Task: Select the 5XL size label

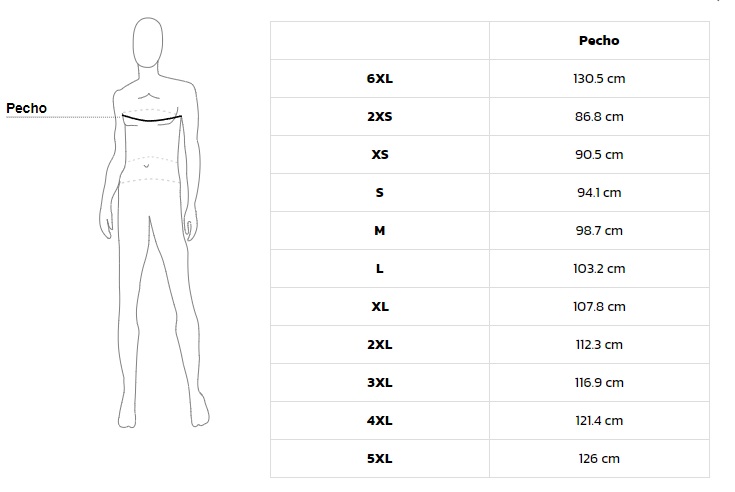Action: pyautogui.click(x=379, y=458)
